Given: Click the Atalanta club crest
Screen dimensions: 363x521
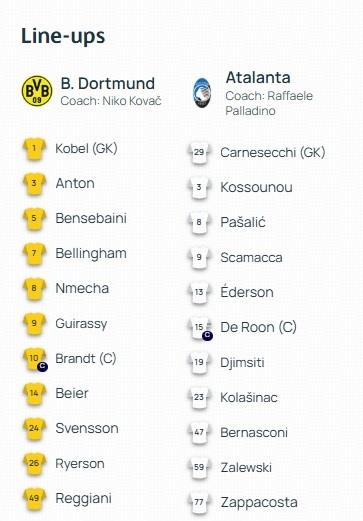Looking at the screenshot, I should tap(202, 93).
